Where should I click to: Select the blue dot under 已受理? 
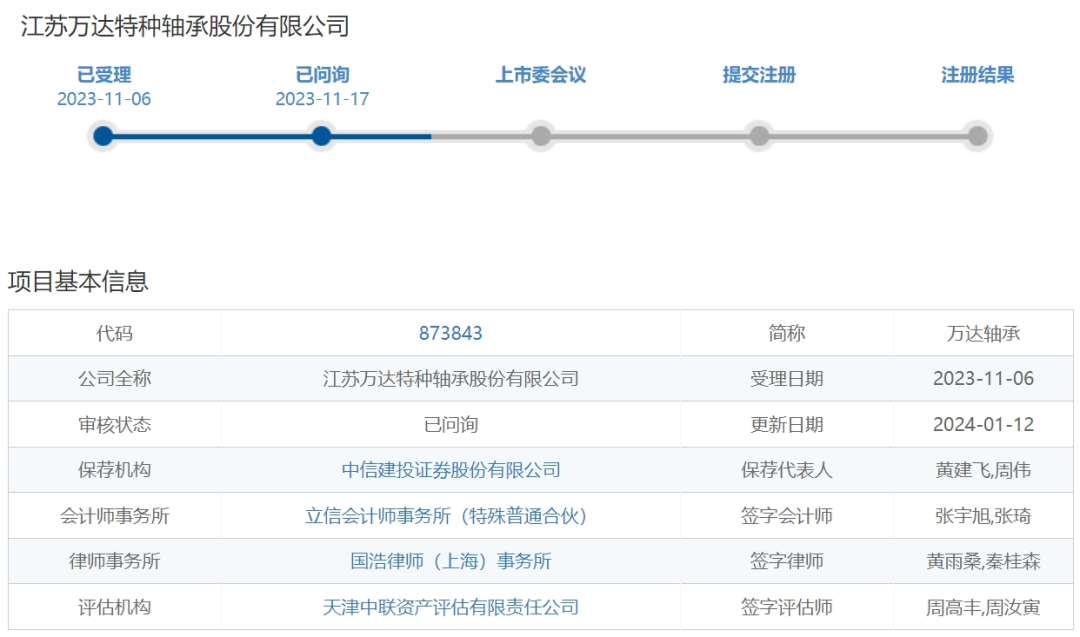click(103, 136)
